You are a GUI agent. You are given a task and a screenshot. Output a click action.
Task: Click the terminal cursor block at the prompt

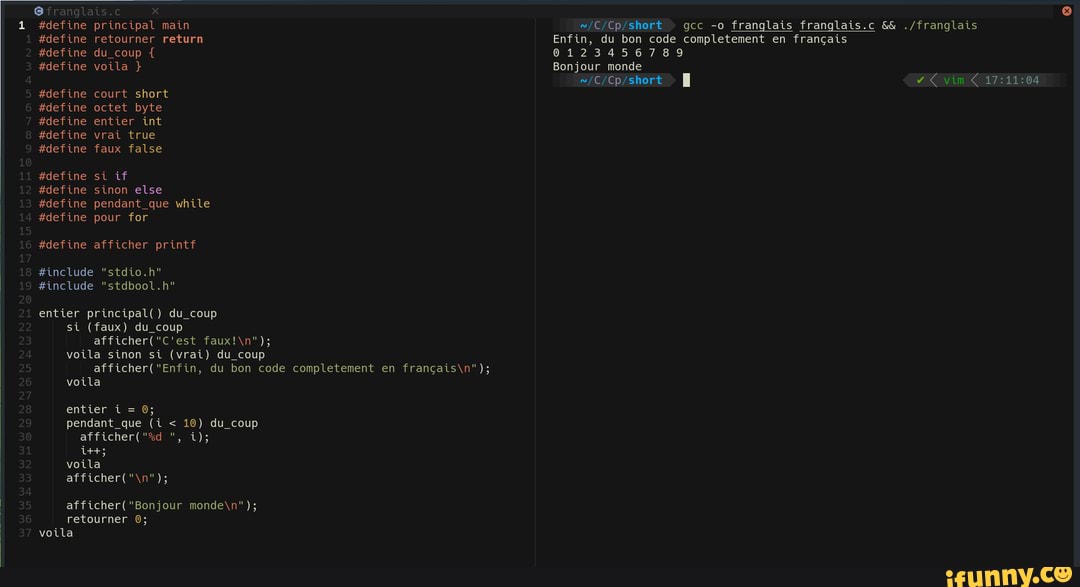tap(687, 81)
